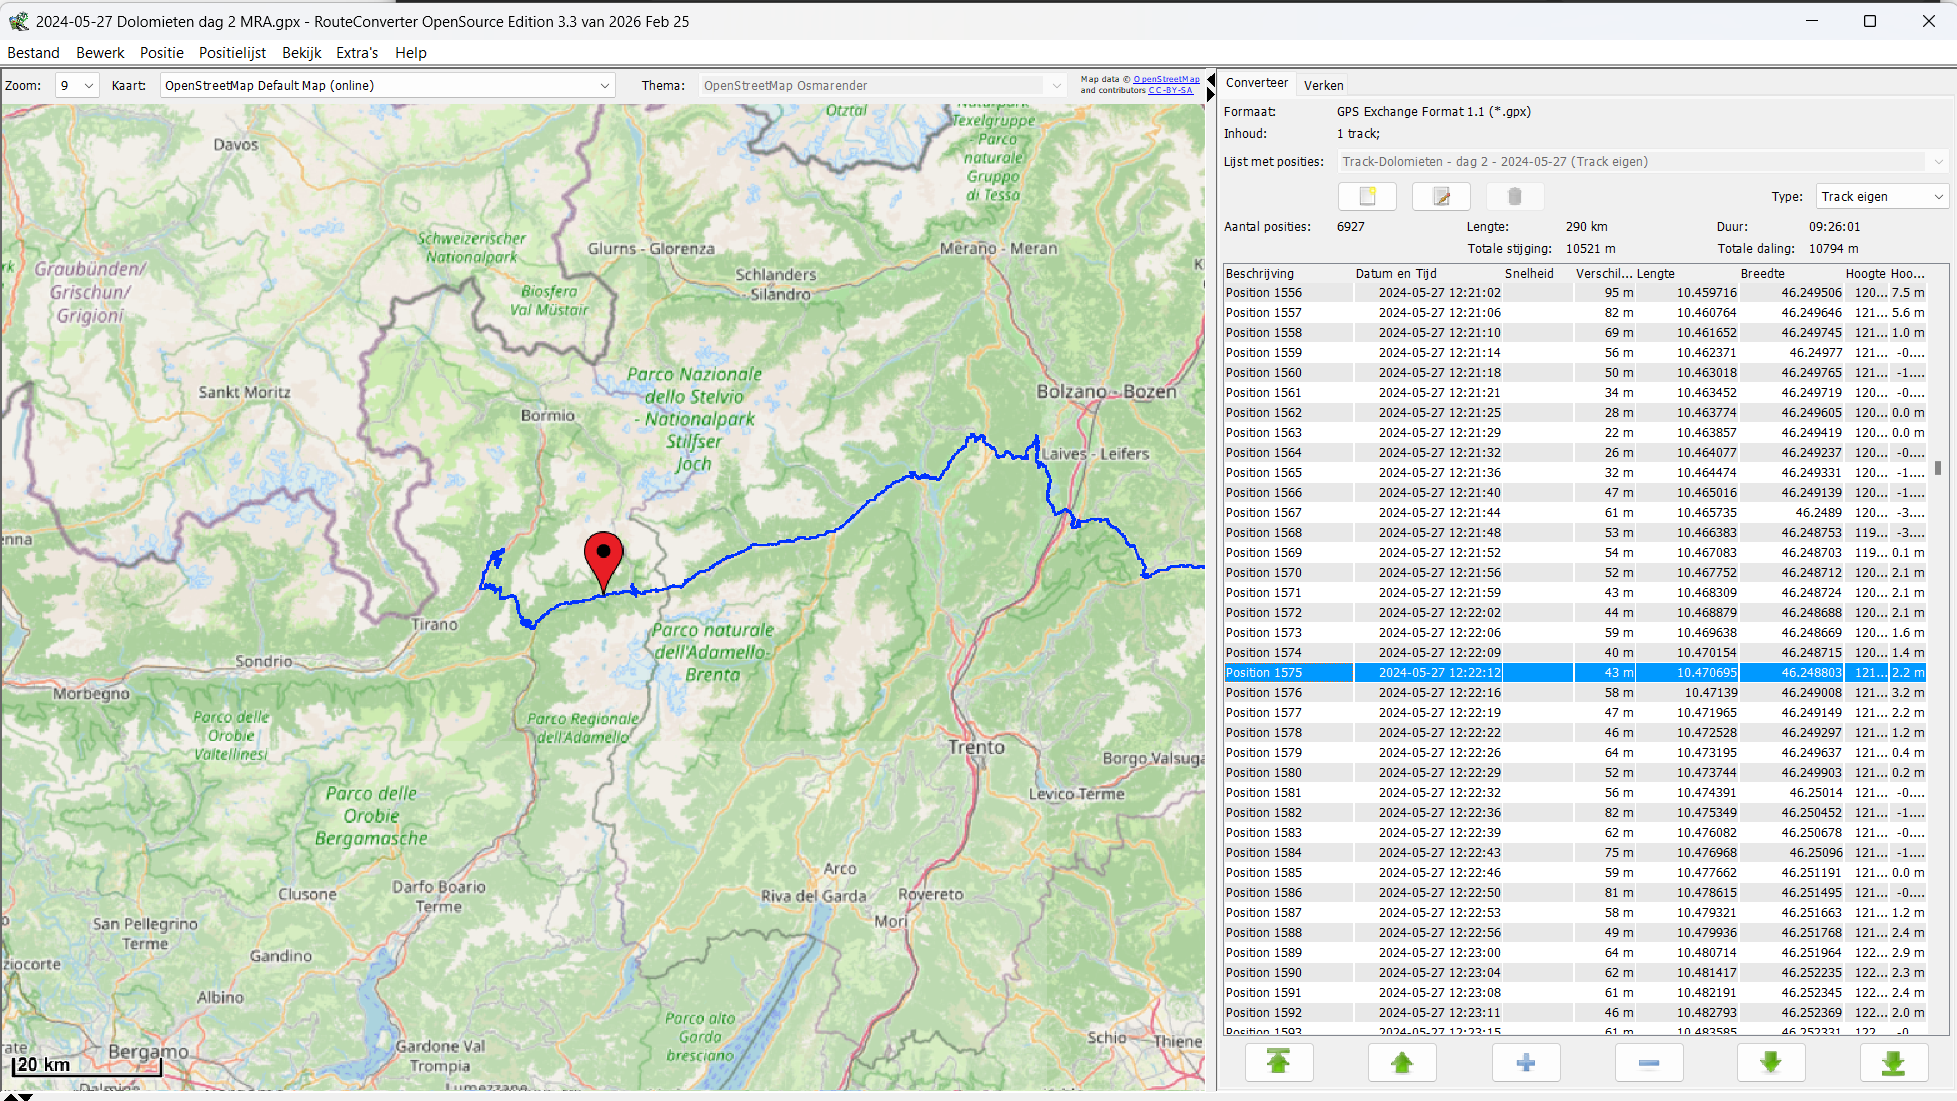
Task: Switch to the Verken tab
Action: [x=1323, y=85]
